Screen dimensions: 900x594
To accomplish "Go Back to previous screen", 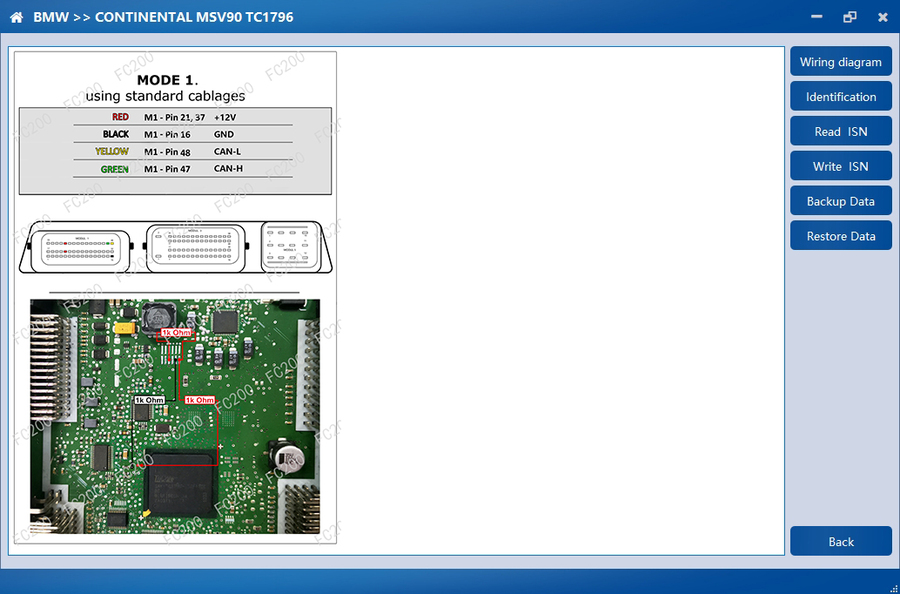I will pos(840,541).
